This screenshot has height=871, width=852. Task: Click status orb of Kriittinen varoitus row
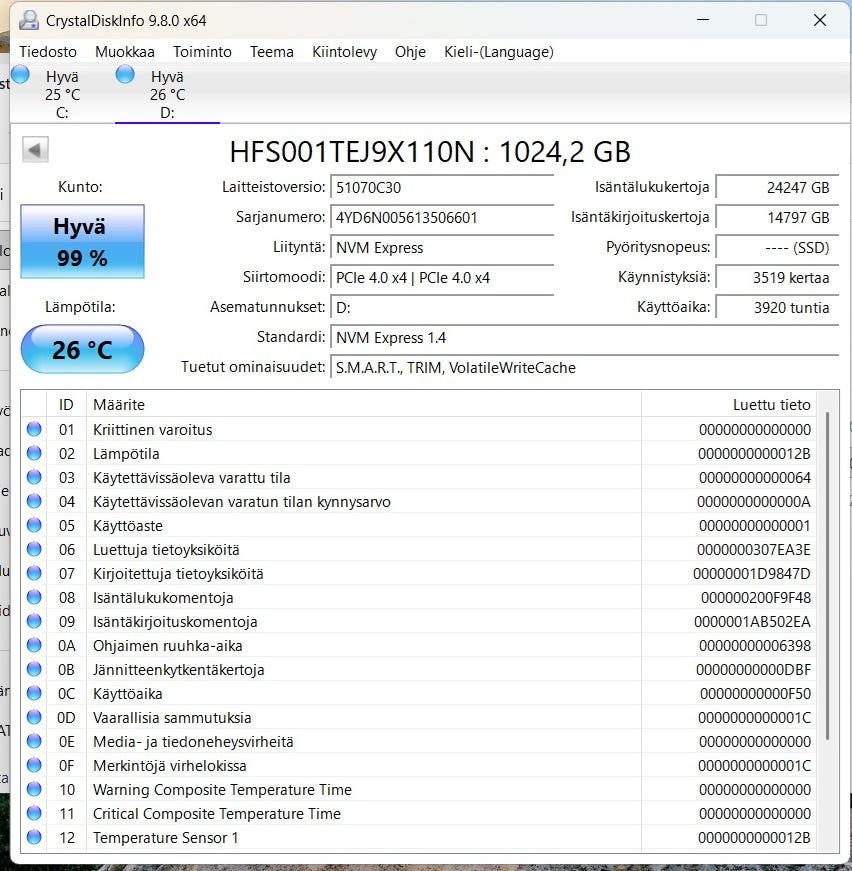(x=34, y=429)
